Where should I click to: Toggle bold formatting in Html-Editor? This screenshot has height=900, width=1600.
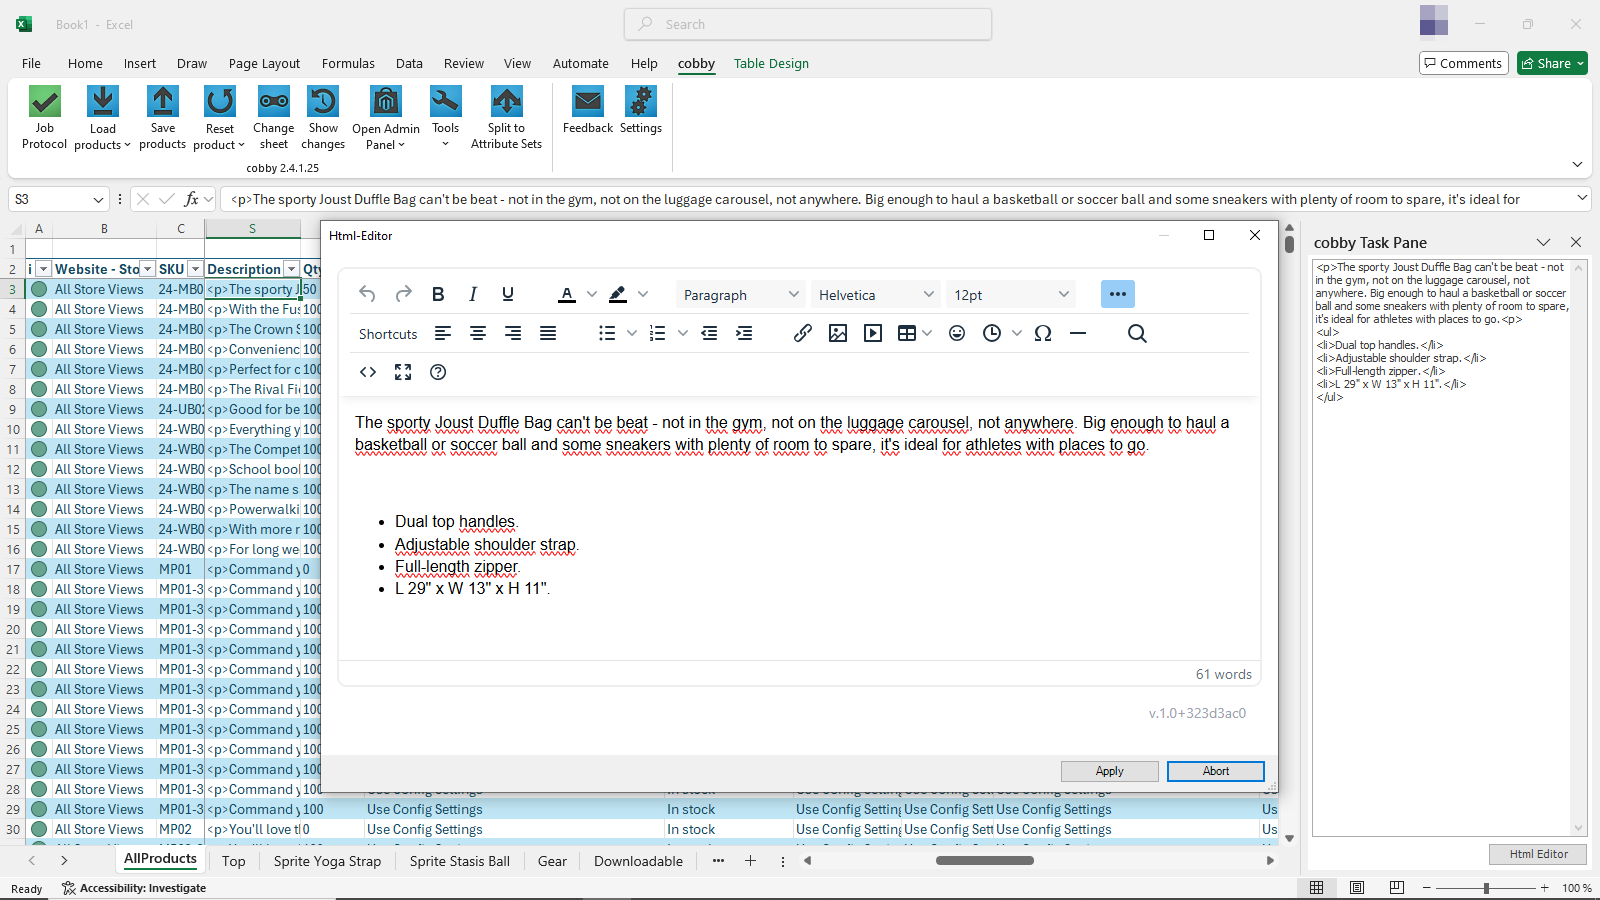[438, 294]
